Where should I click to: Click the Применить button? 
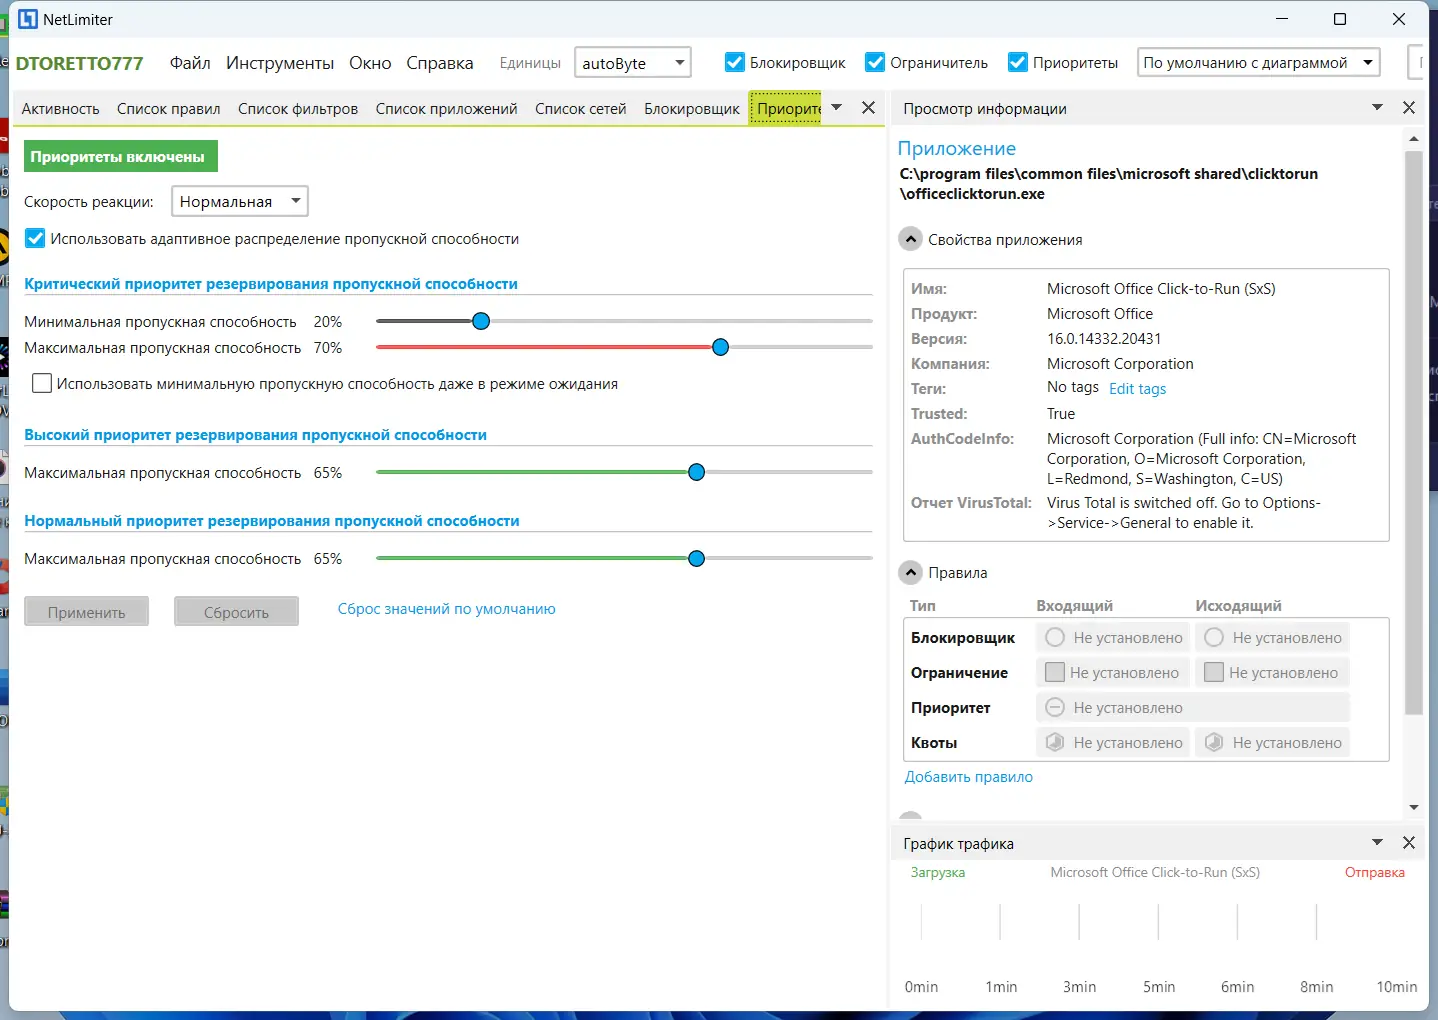click(x=87, y=612)
